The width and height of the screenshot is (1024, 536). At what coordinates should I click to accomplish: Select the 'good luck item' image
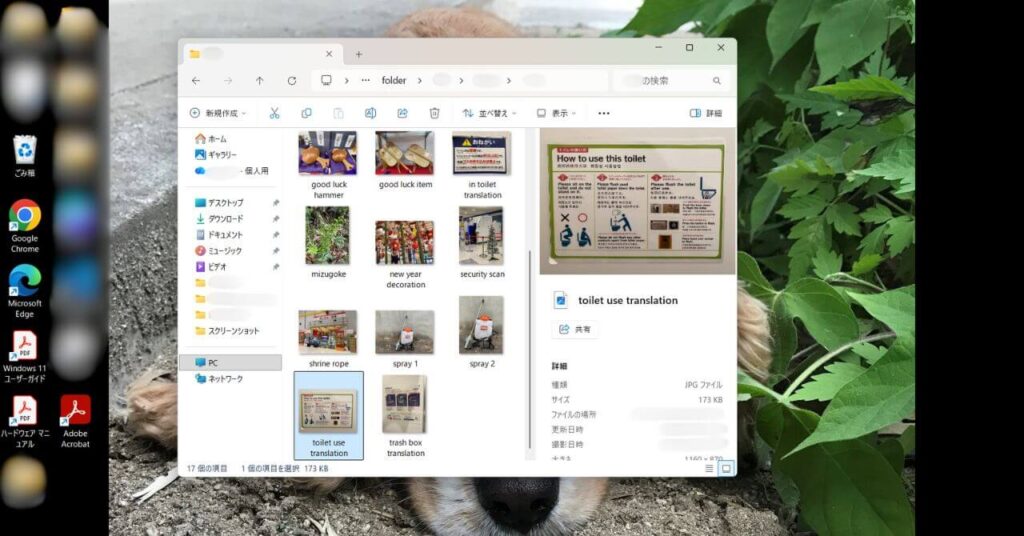pos(405,161)
